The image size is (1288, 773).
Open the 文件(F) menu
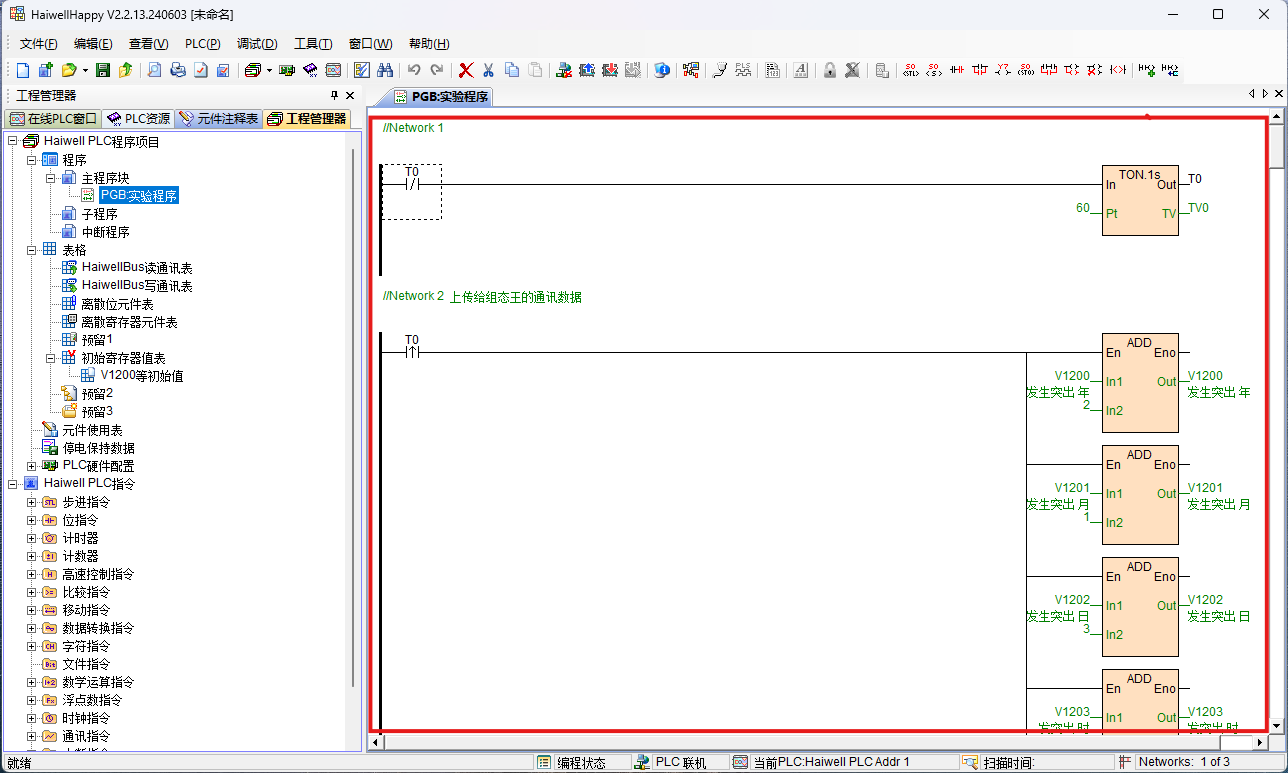tap(39, 44)
